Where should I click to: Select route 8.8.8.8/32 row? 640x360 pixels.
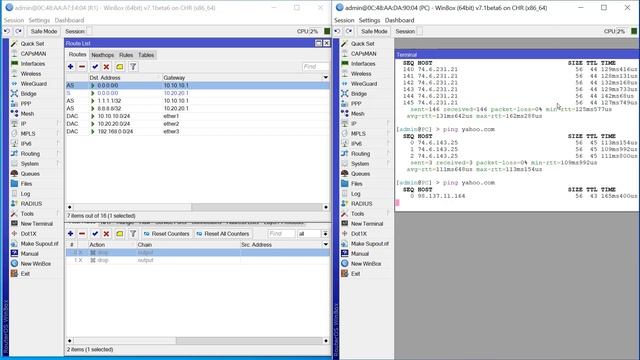tap(198, 109)
